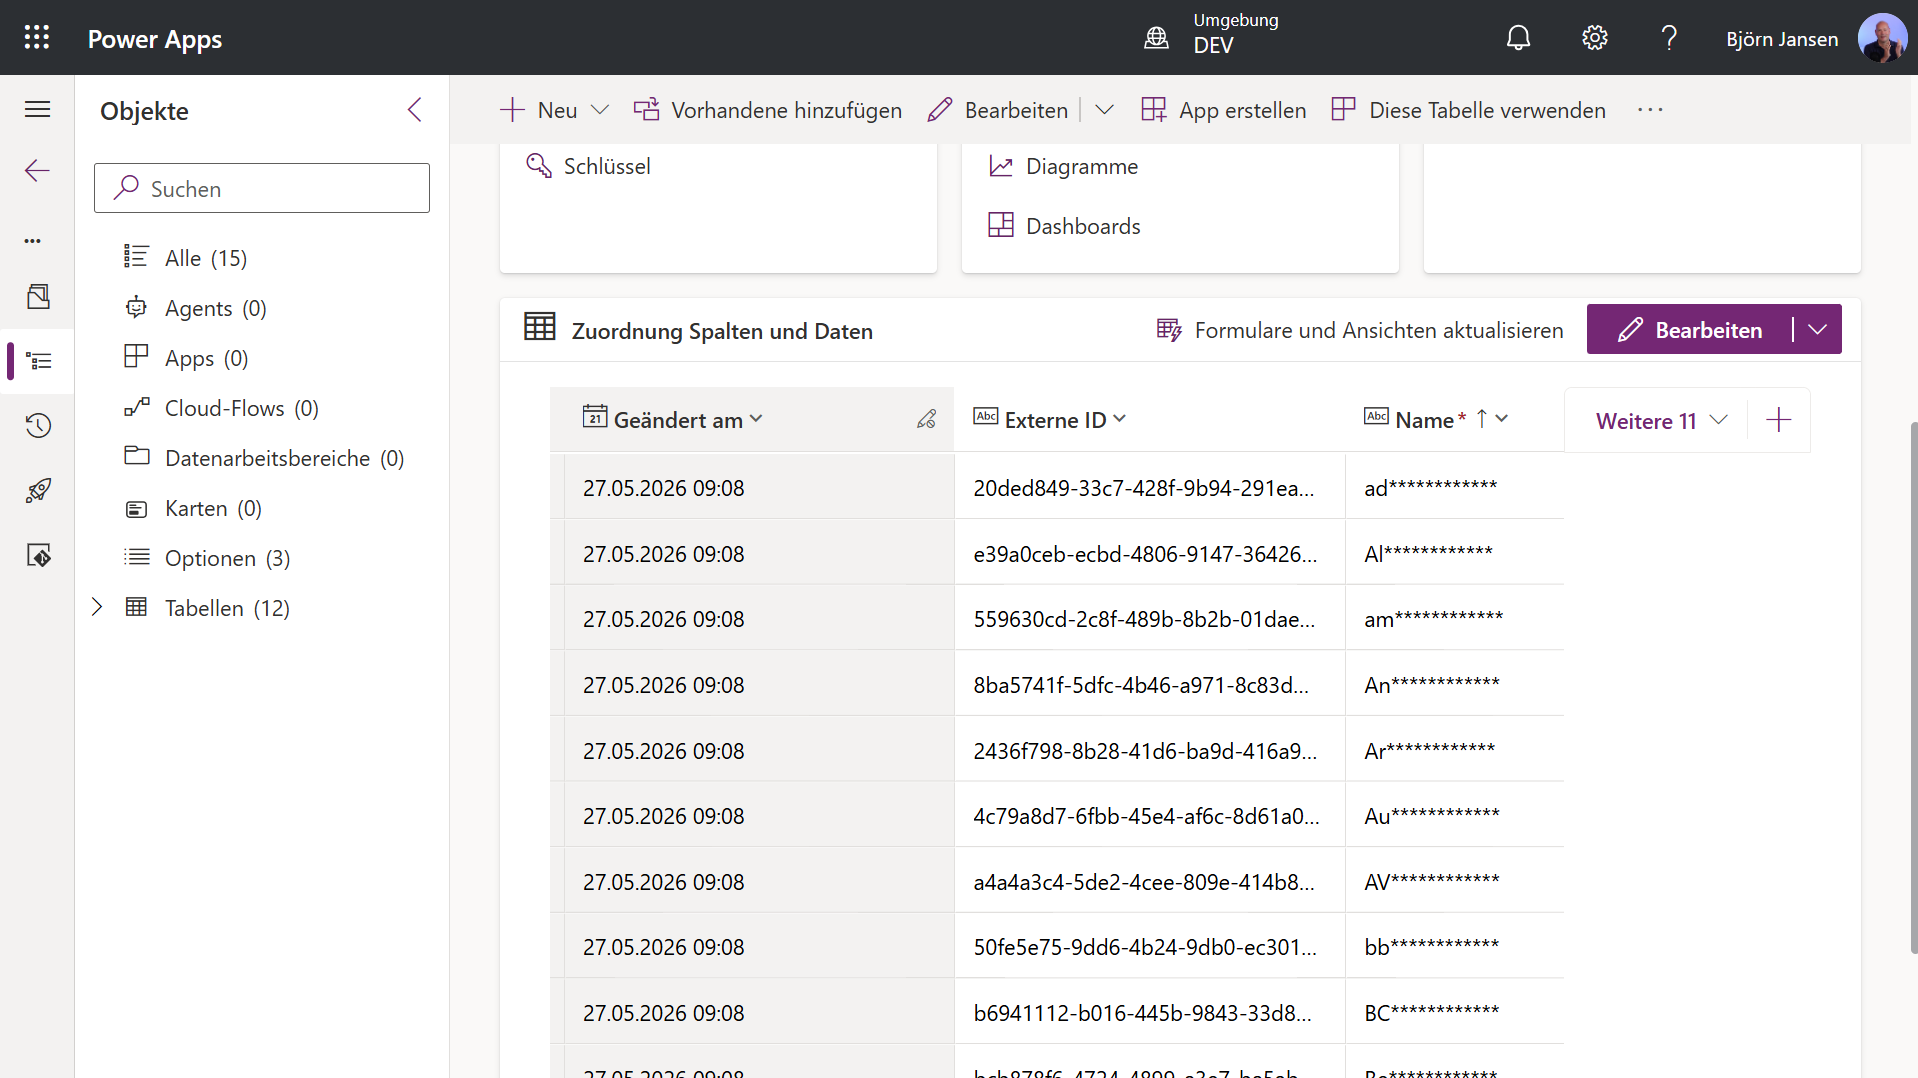Open the bottom left rail icon below the rocket
Image resolution: width=1918 pixels, height=1078 pixels.
pyautogui.click(x=38, y=555)
